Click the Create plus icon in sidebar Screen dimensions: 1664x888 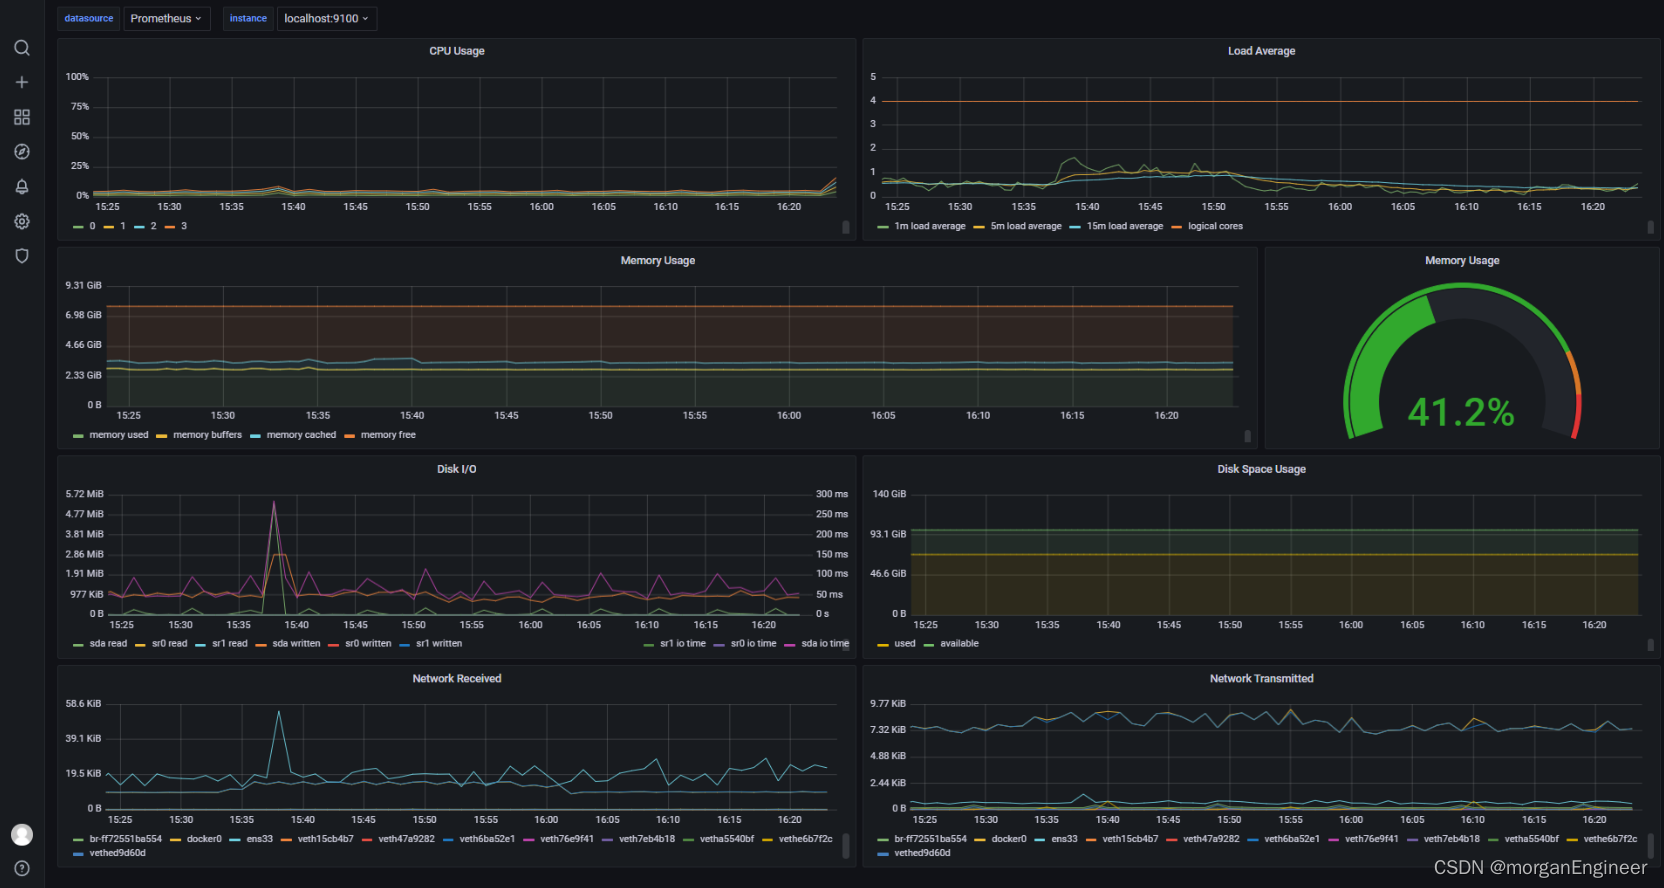pos(22,82)
